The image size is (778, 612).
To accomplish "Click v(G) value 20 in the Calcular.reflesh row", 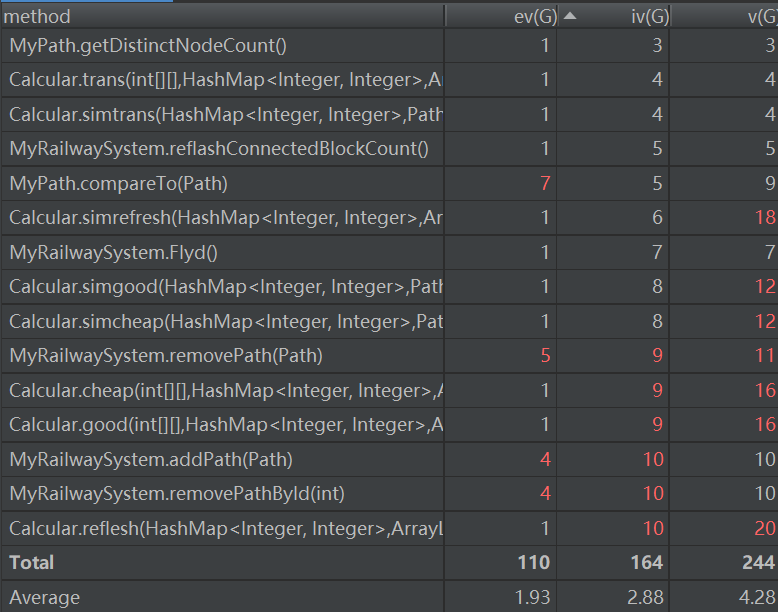I will point(765,528).
